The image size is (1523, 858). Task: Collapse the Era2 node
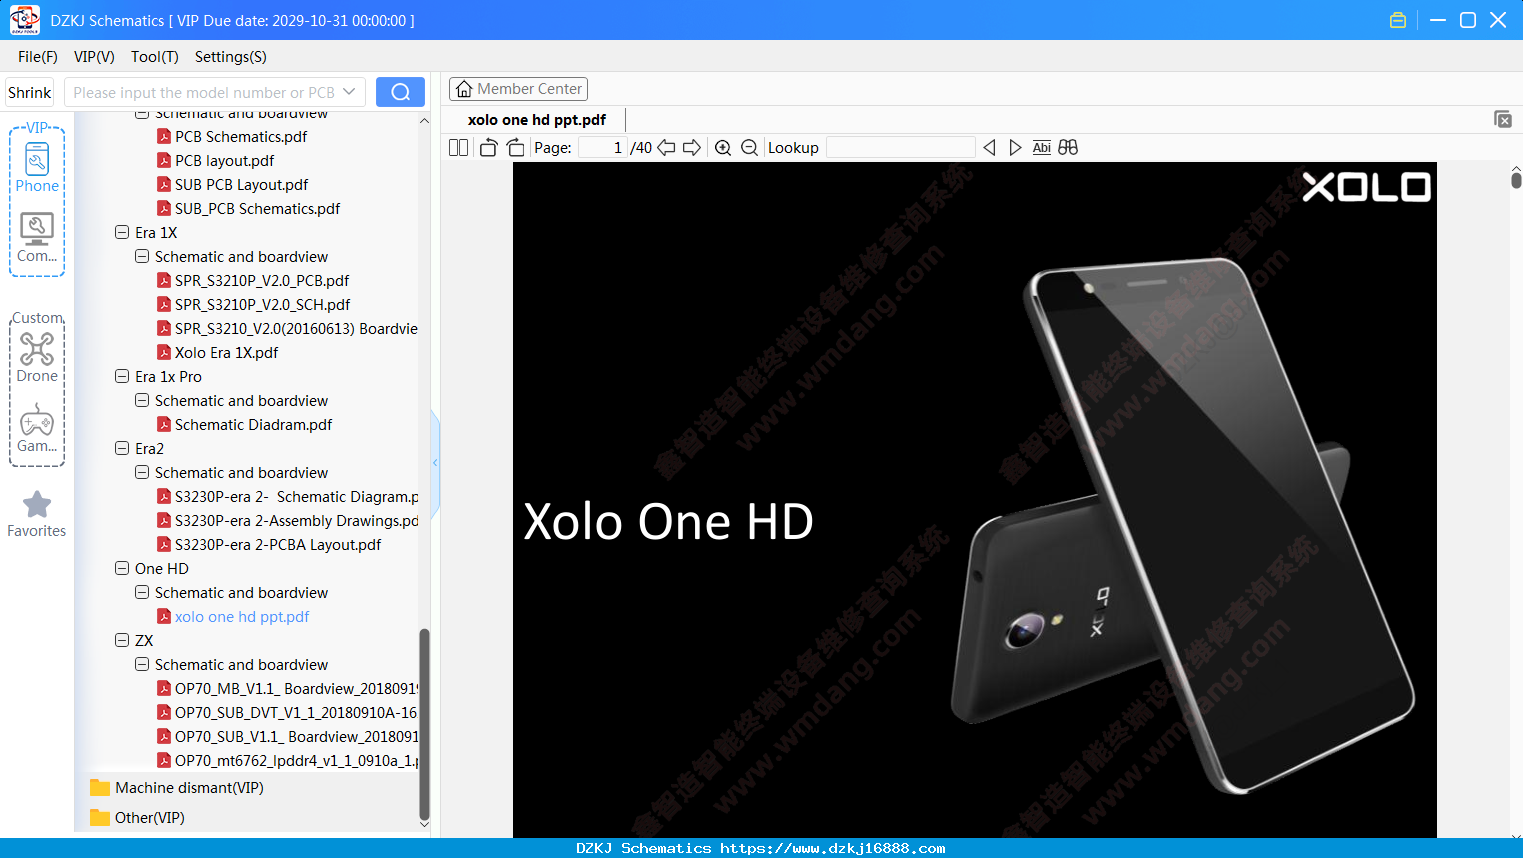point(122,448)
